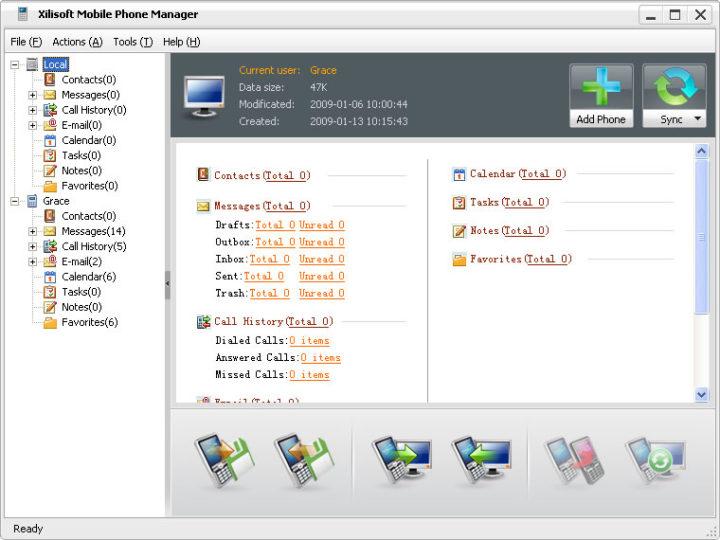
Task: Click phone-and-computer icon with left-pointing green arrow
Action: [x=480, y=460]
